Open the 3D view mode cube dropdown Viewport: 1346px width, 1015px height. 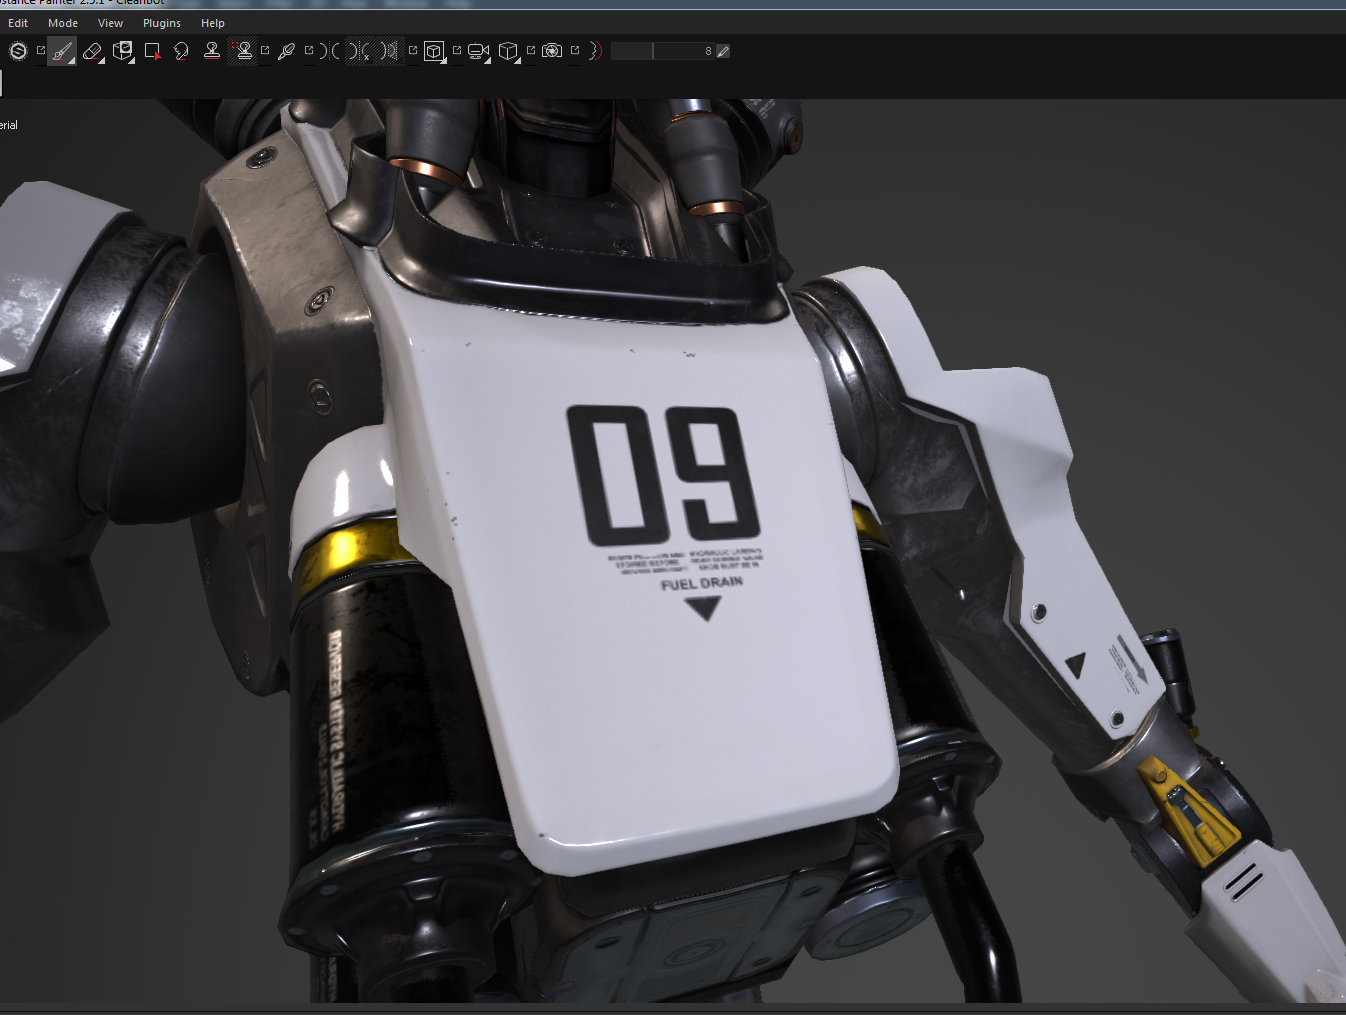tap(435, 51)
